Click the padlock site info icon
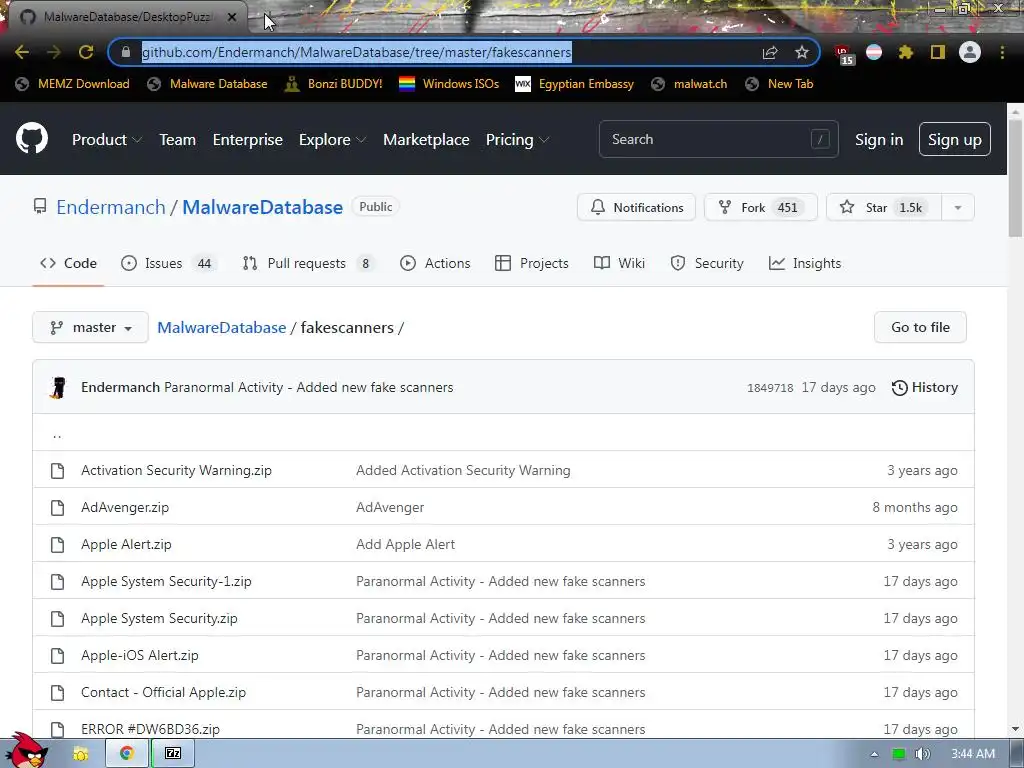 (126, 52)
